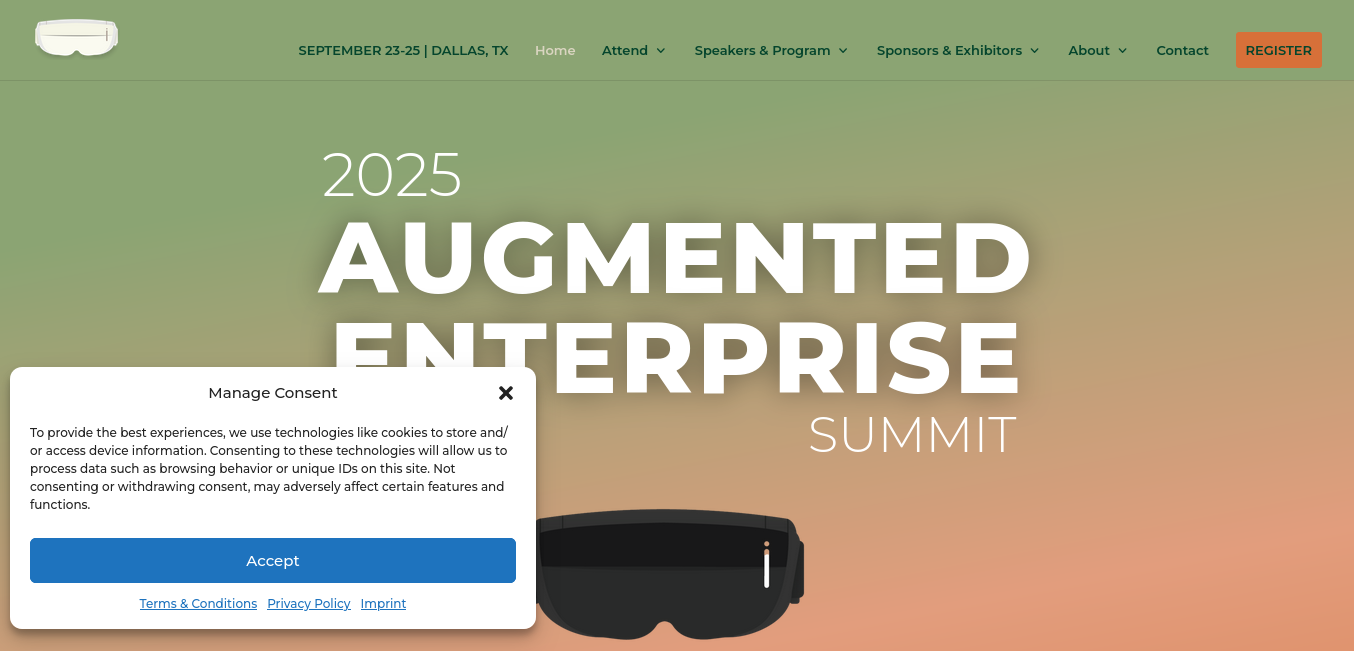Open the Privacy Policy link

tap(309, 604)
